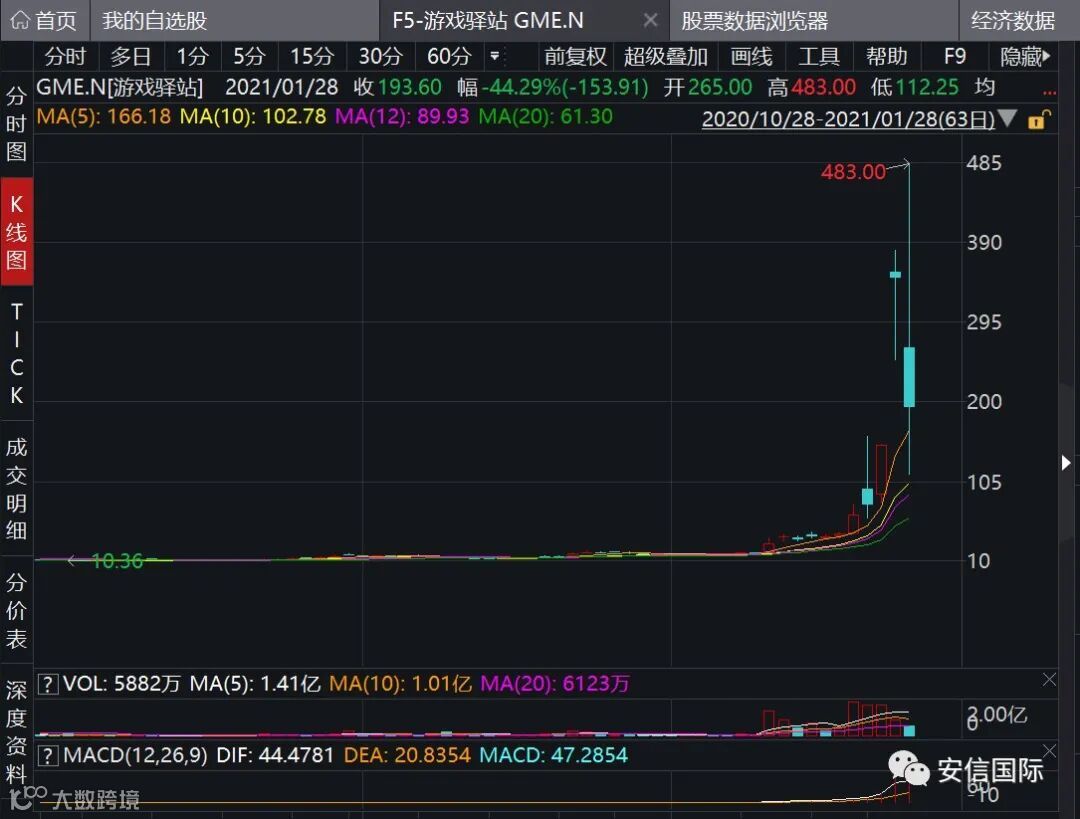This screenshot has width=1080, height=819.
Task: Open 帮助 help menu
Action: point(886,56)
